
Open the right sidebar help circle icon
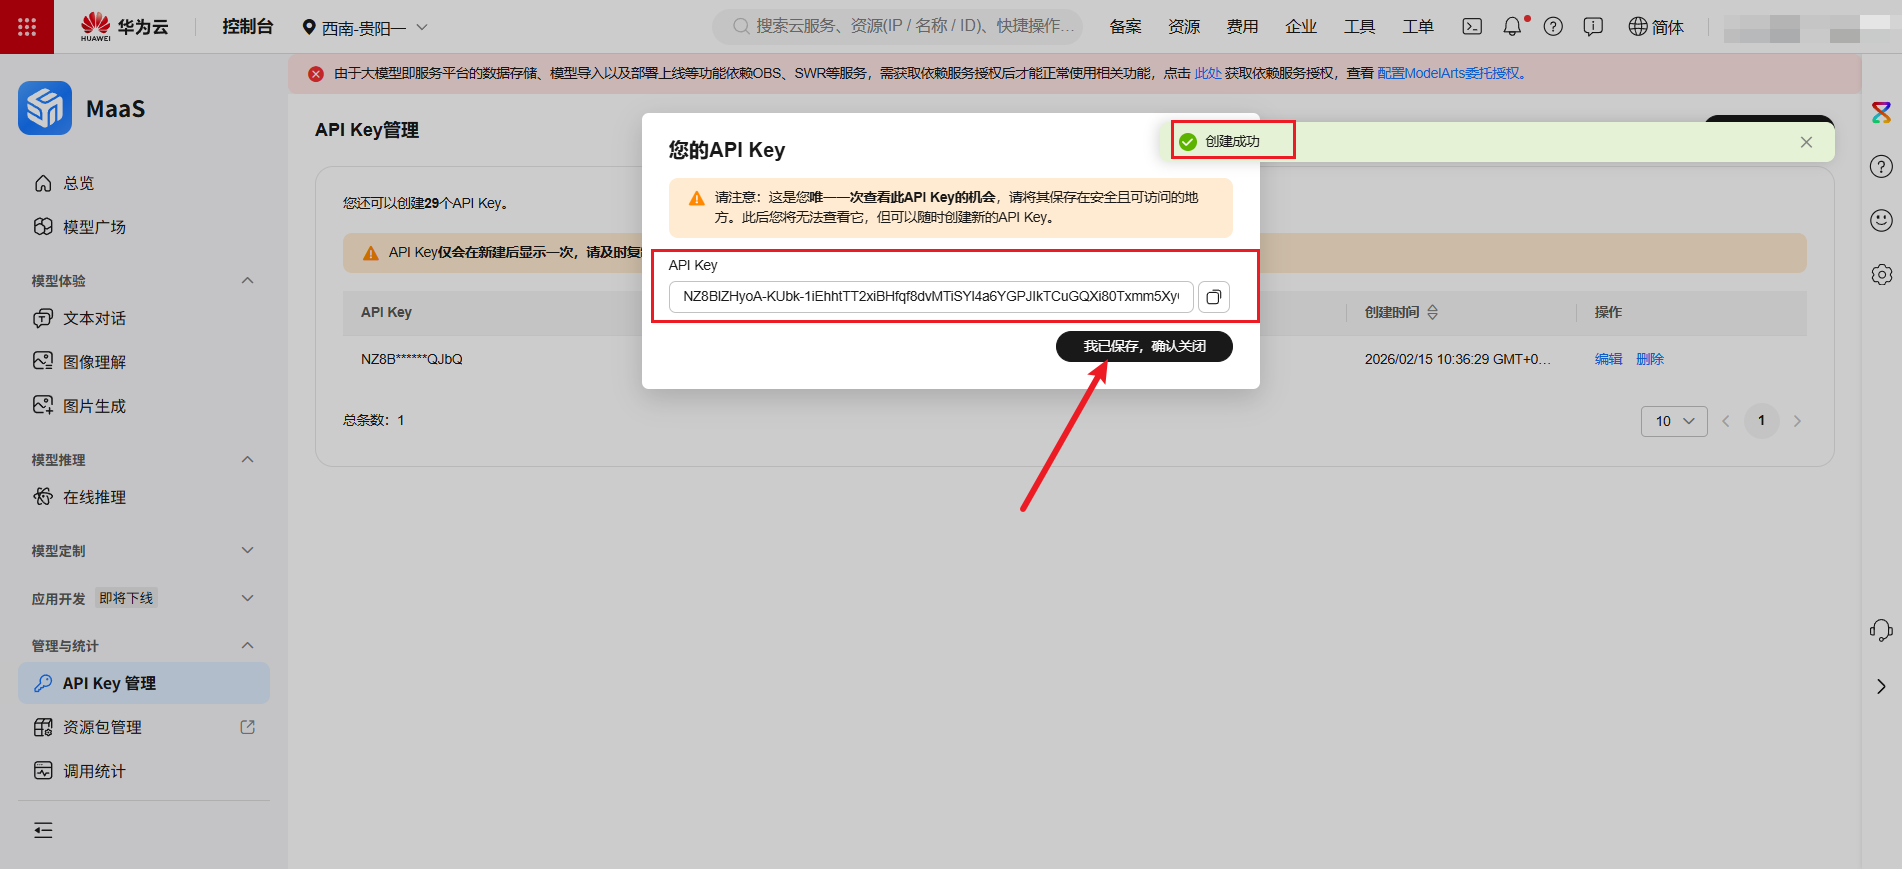pyautogui.click(x=1881, y=167)
